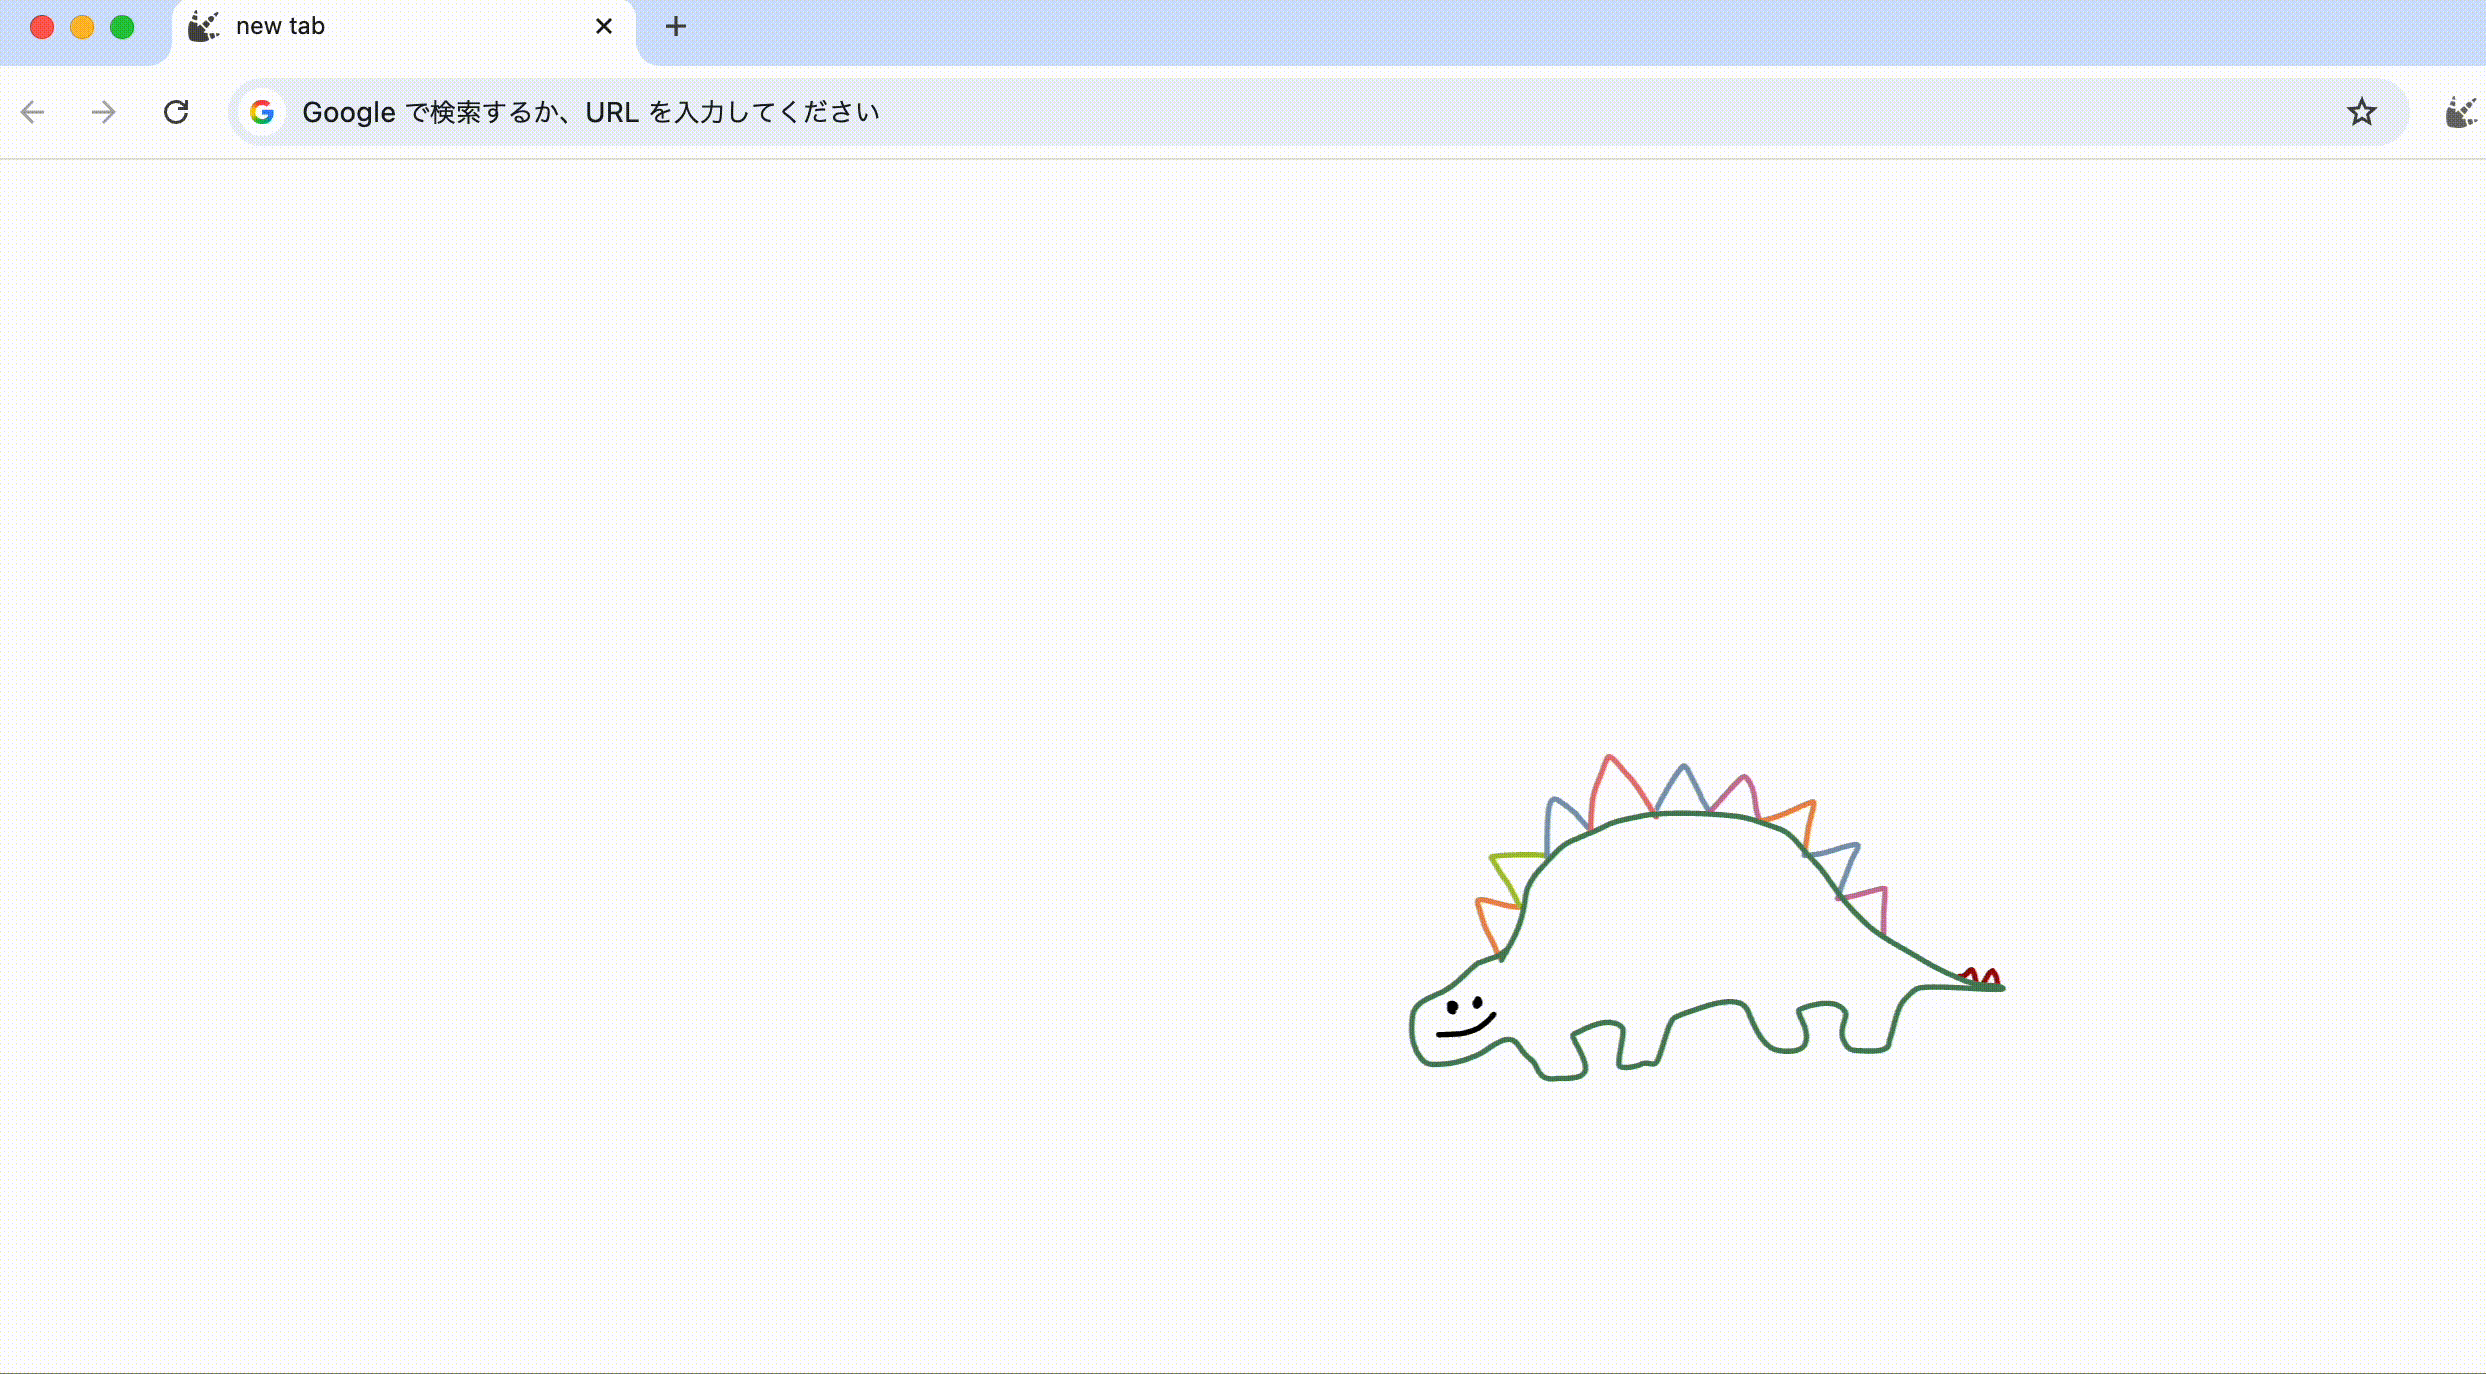Click the yellow minimize traffic light
The image size is (2486, 1374).
82,26
